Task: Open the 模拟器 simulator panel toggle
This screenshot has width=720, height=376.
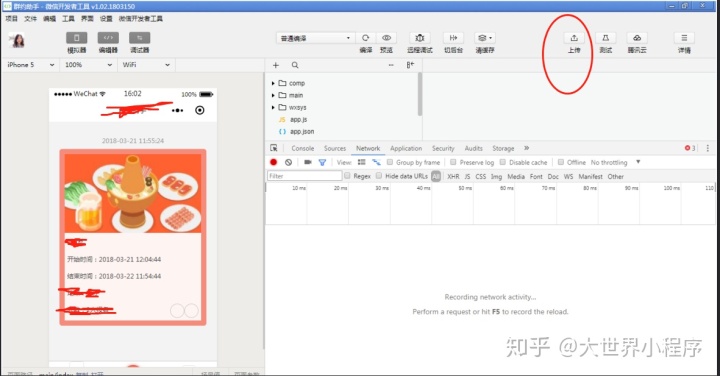Action: point(76,38)
